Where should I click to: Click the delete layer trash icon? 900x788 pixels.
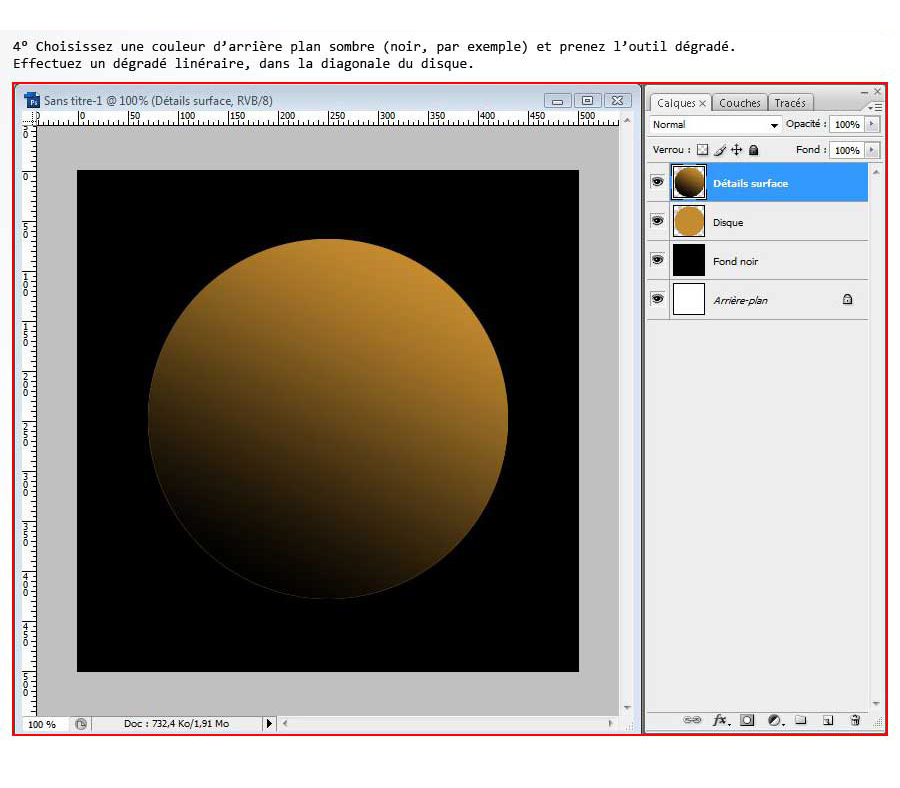855,720
